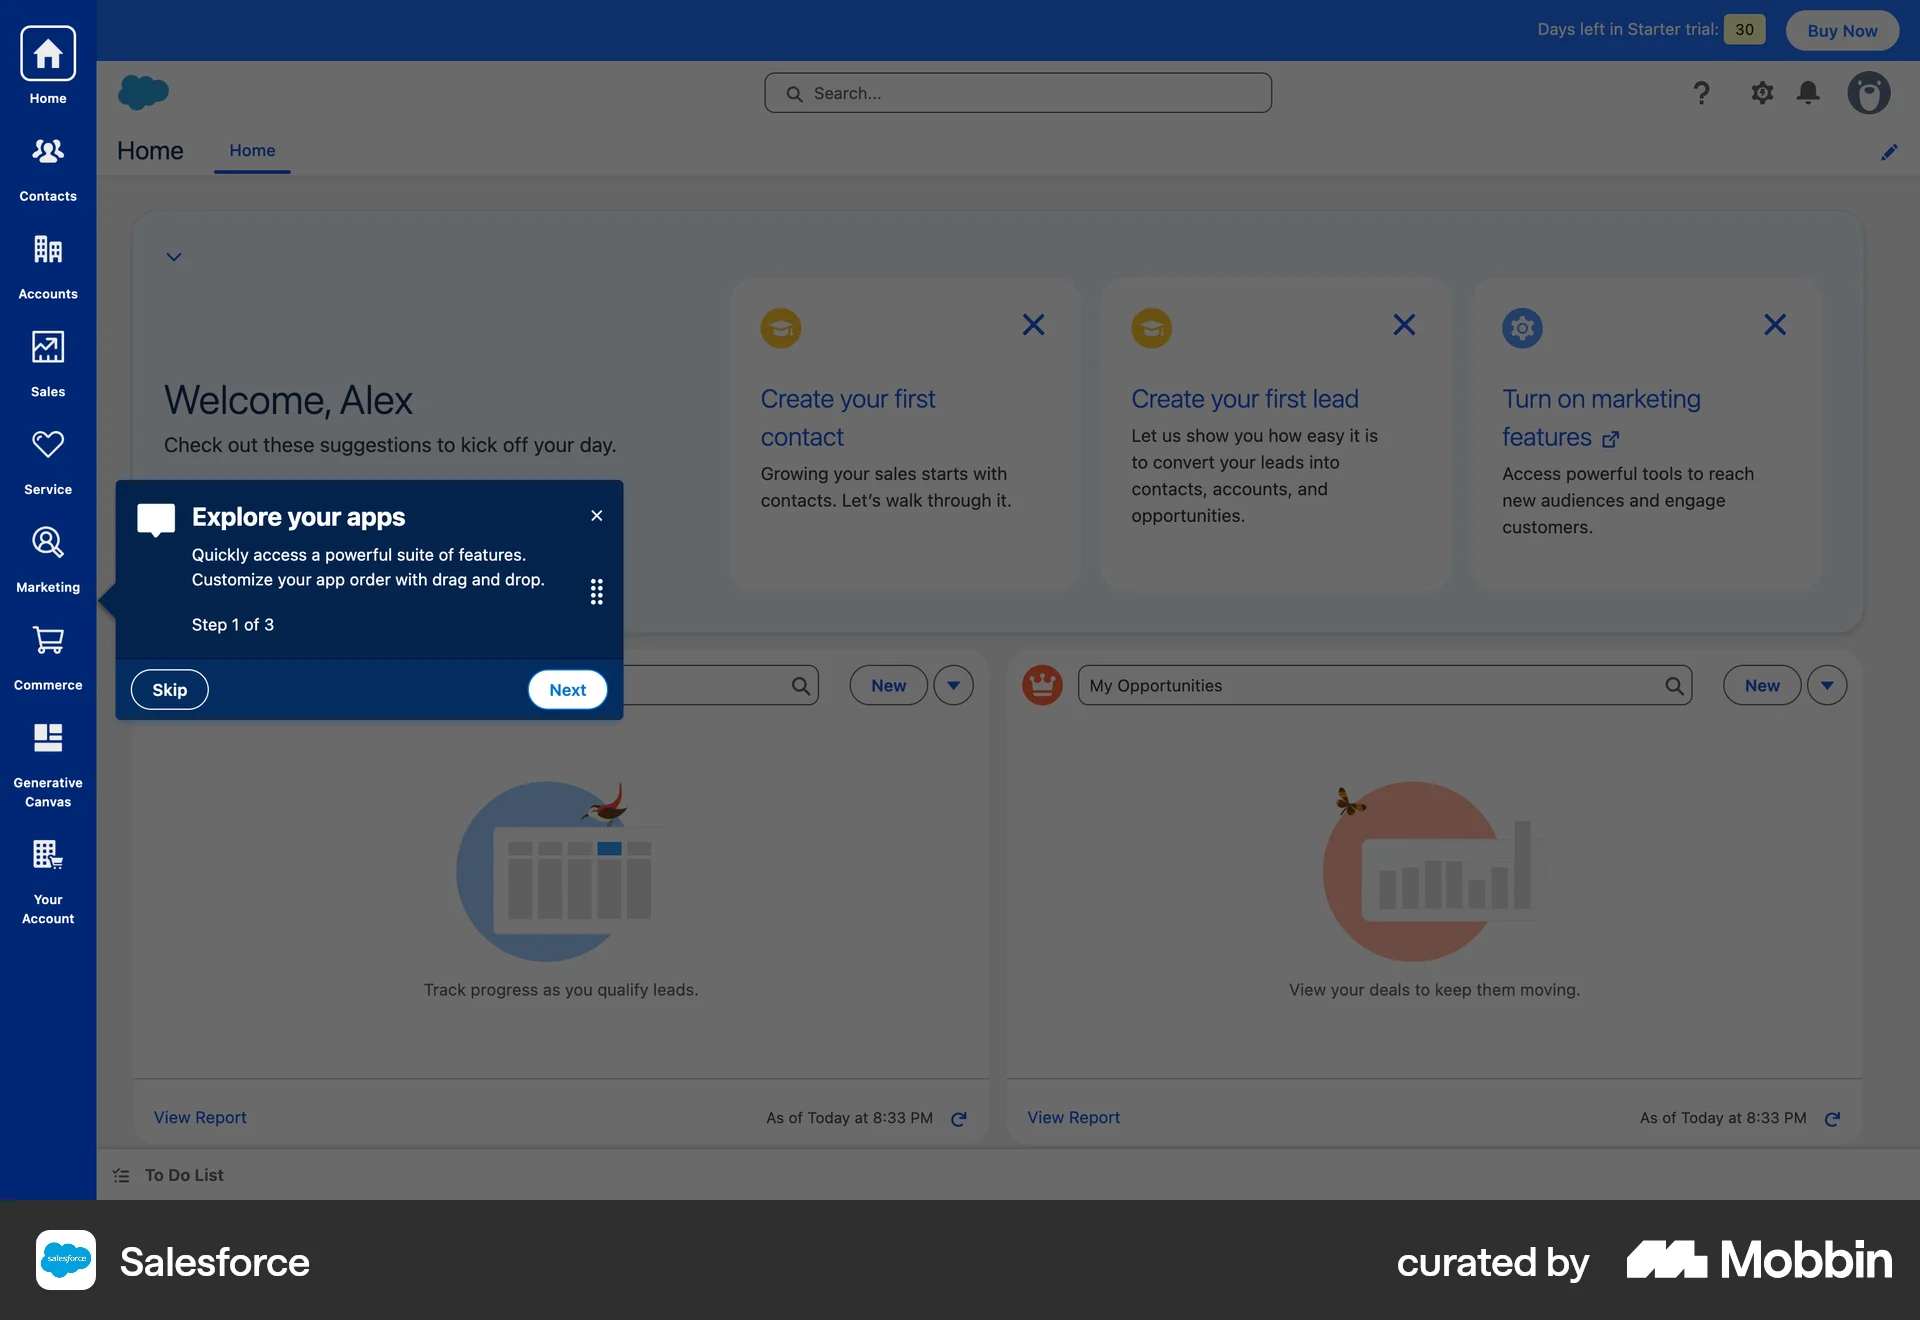Screen dimensions: 1920x1320
Task: Navigate to Service using the heart icon
Action: [47, 460]
